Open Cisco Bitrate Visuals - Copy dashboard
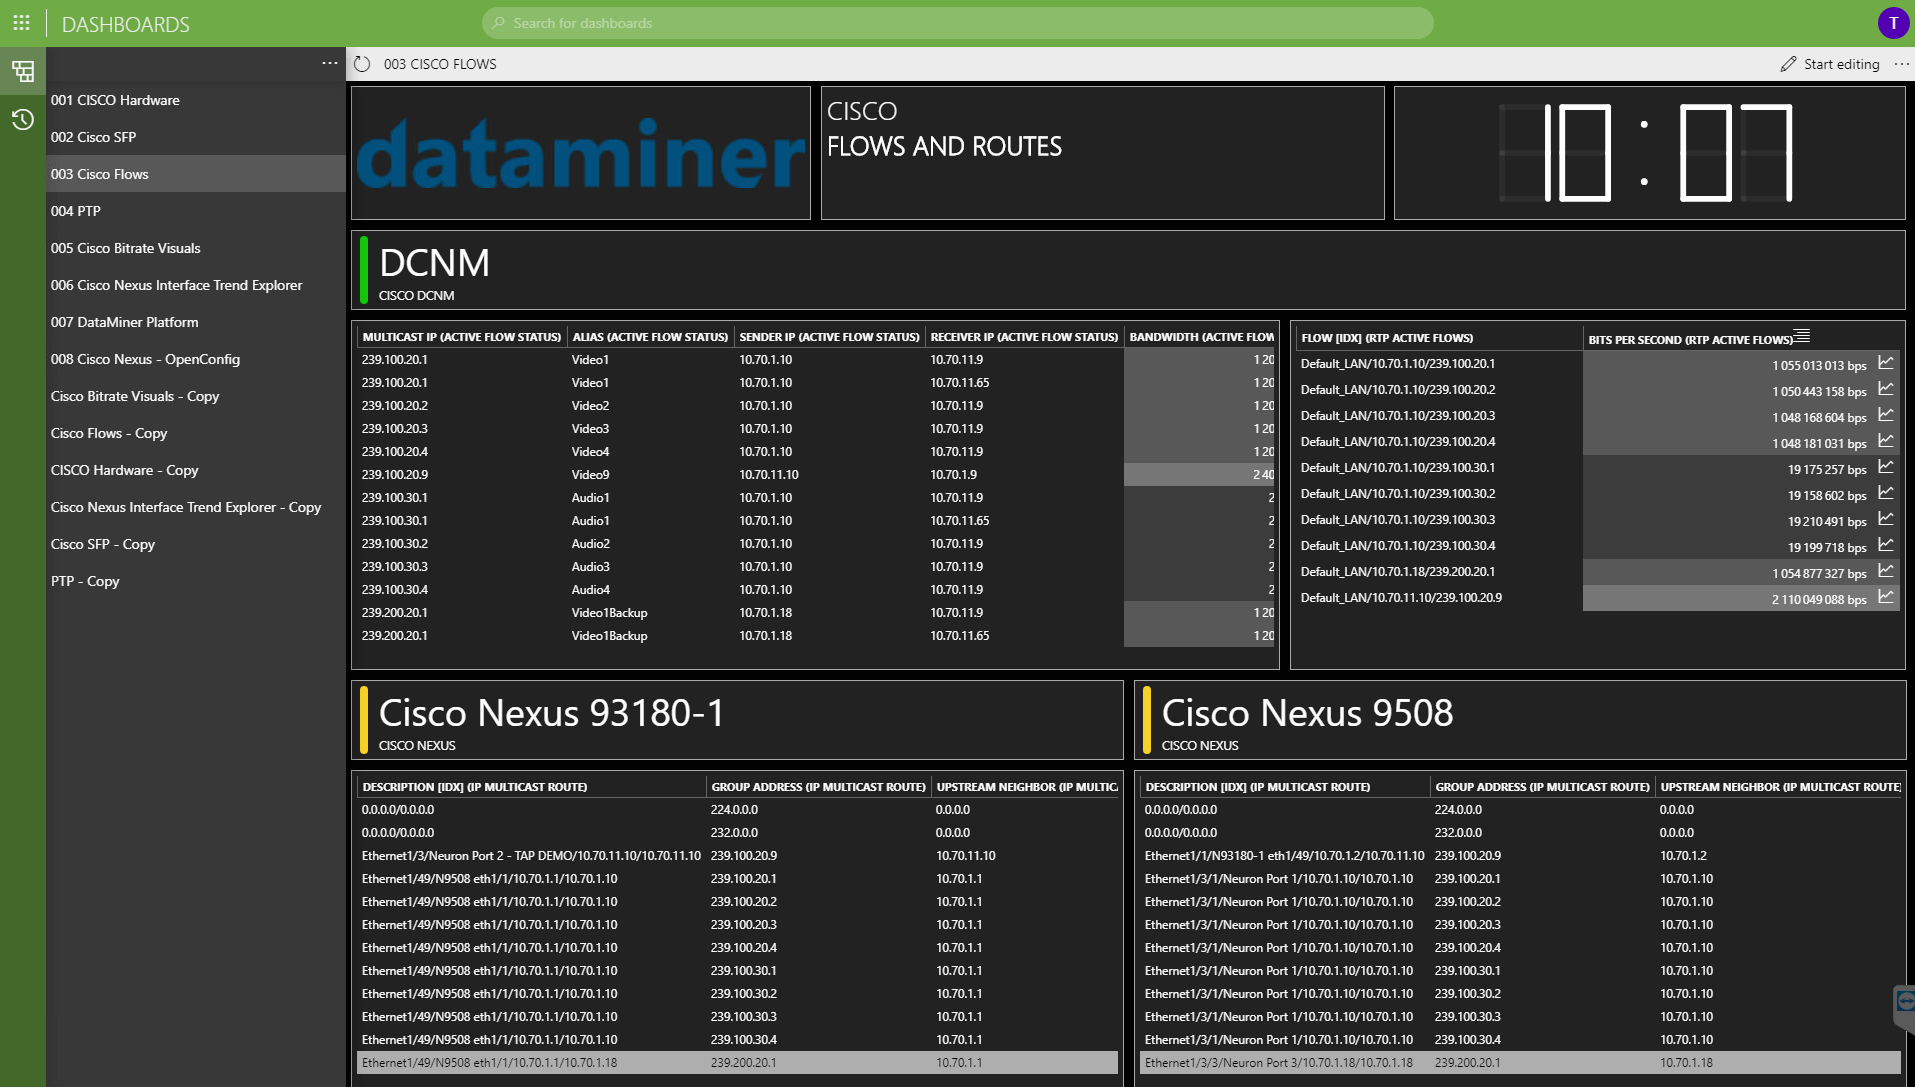Image resolution: width=1915 pixels, height=1087 pixels. coord(196,396)
